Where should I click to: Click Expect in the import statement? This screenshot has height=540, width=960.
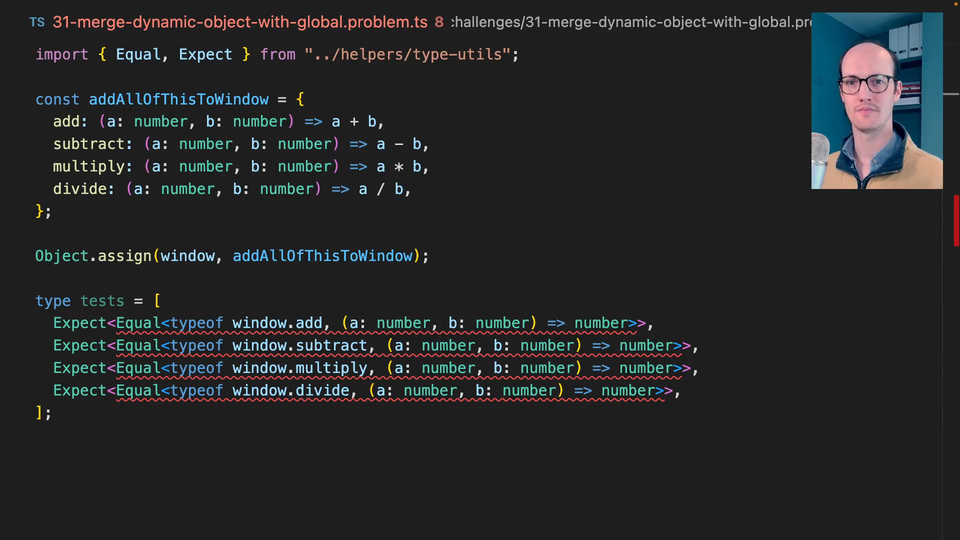click(x=205, y=54)
